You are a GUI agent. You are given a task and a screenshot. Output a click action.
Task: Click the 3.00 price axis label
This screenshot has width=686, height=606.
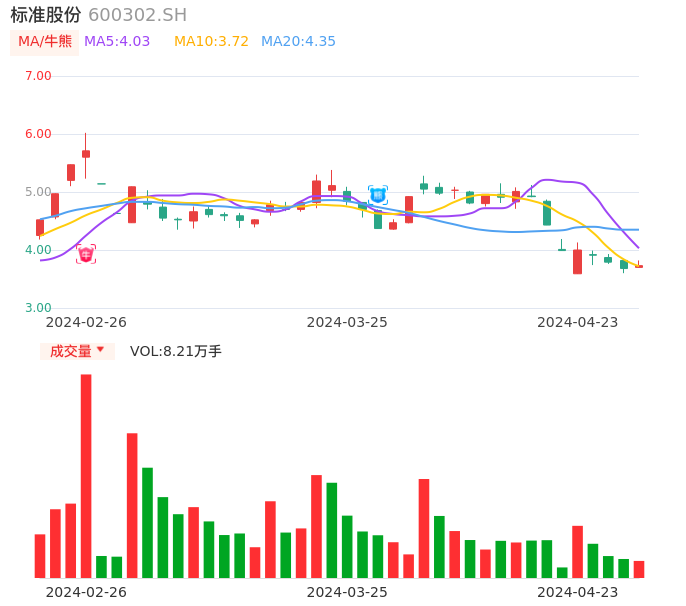click(38, 308)
